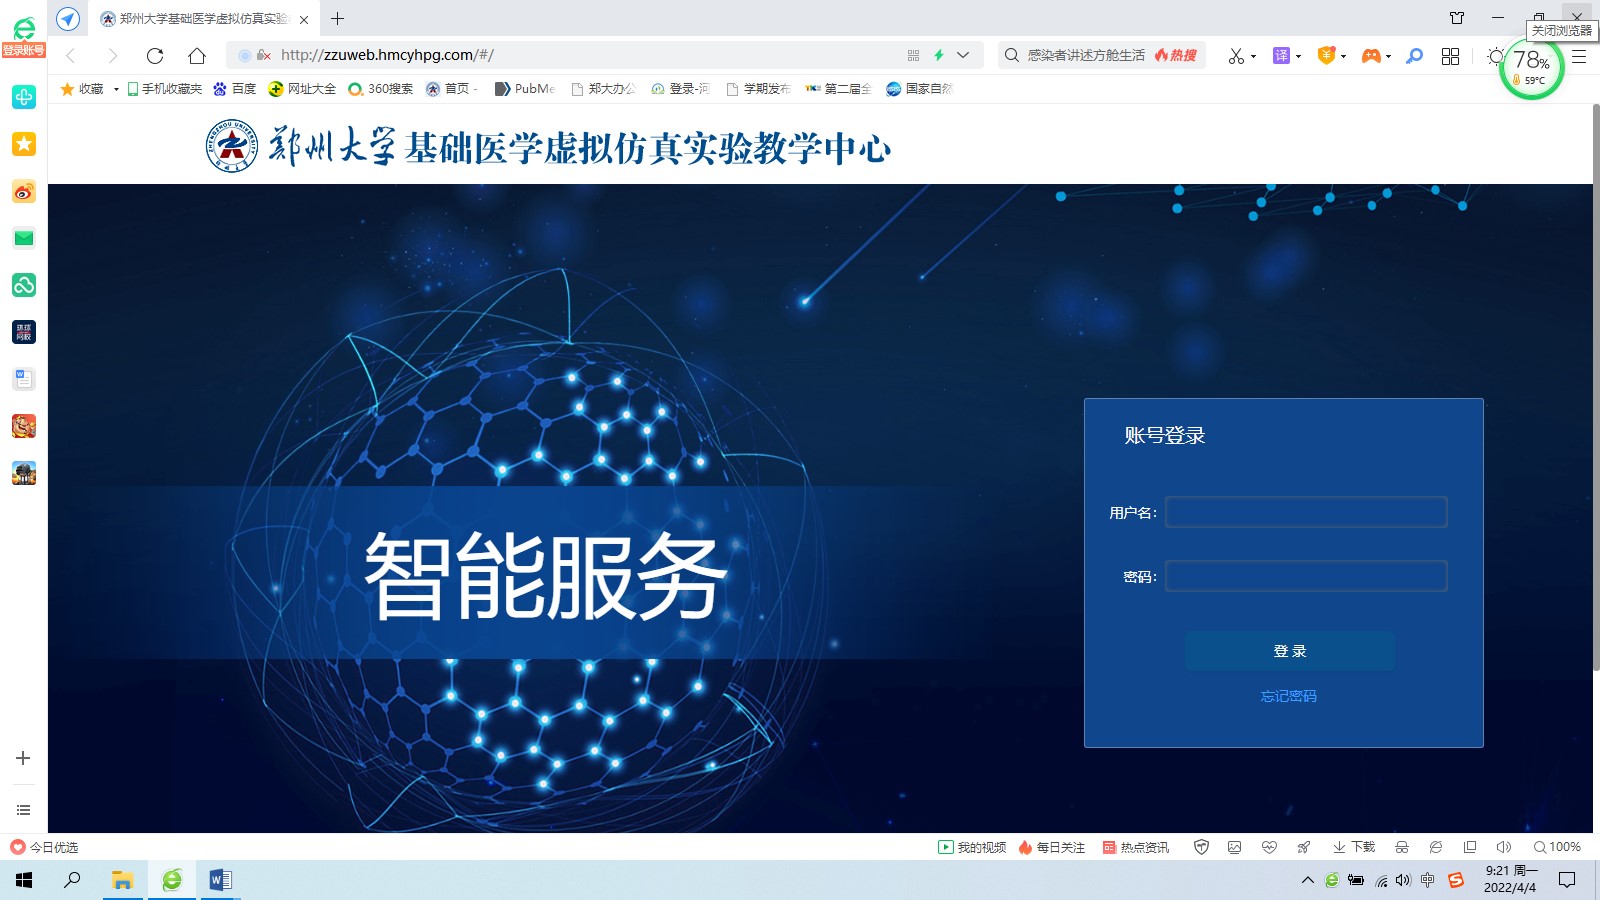1600x900 pixels.
Task: Open the 手机收藏夹 bookmark
Action: tap(164, 89)
